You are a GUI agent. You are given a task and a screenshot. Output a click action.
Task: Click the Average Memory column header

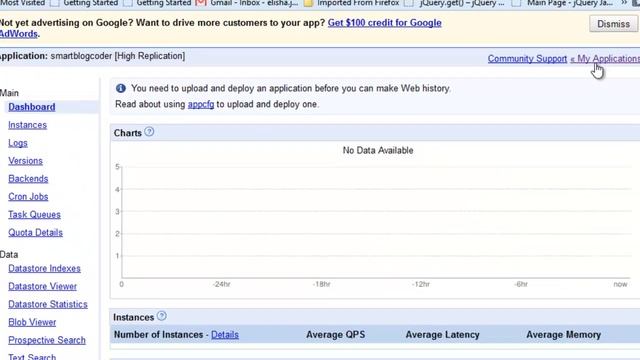point(563,335)
